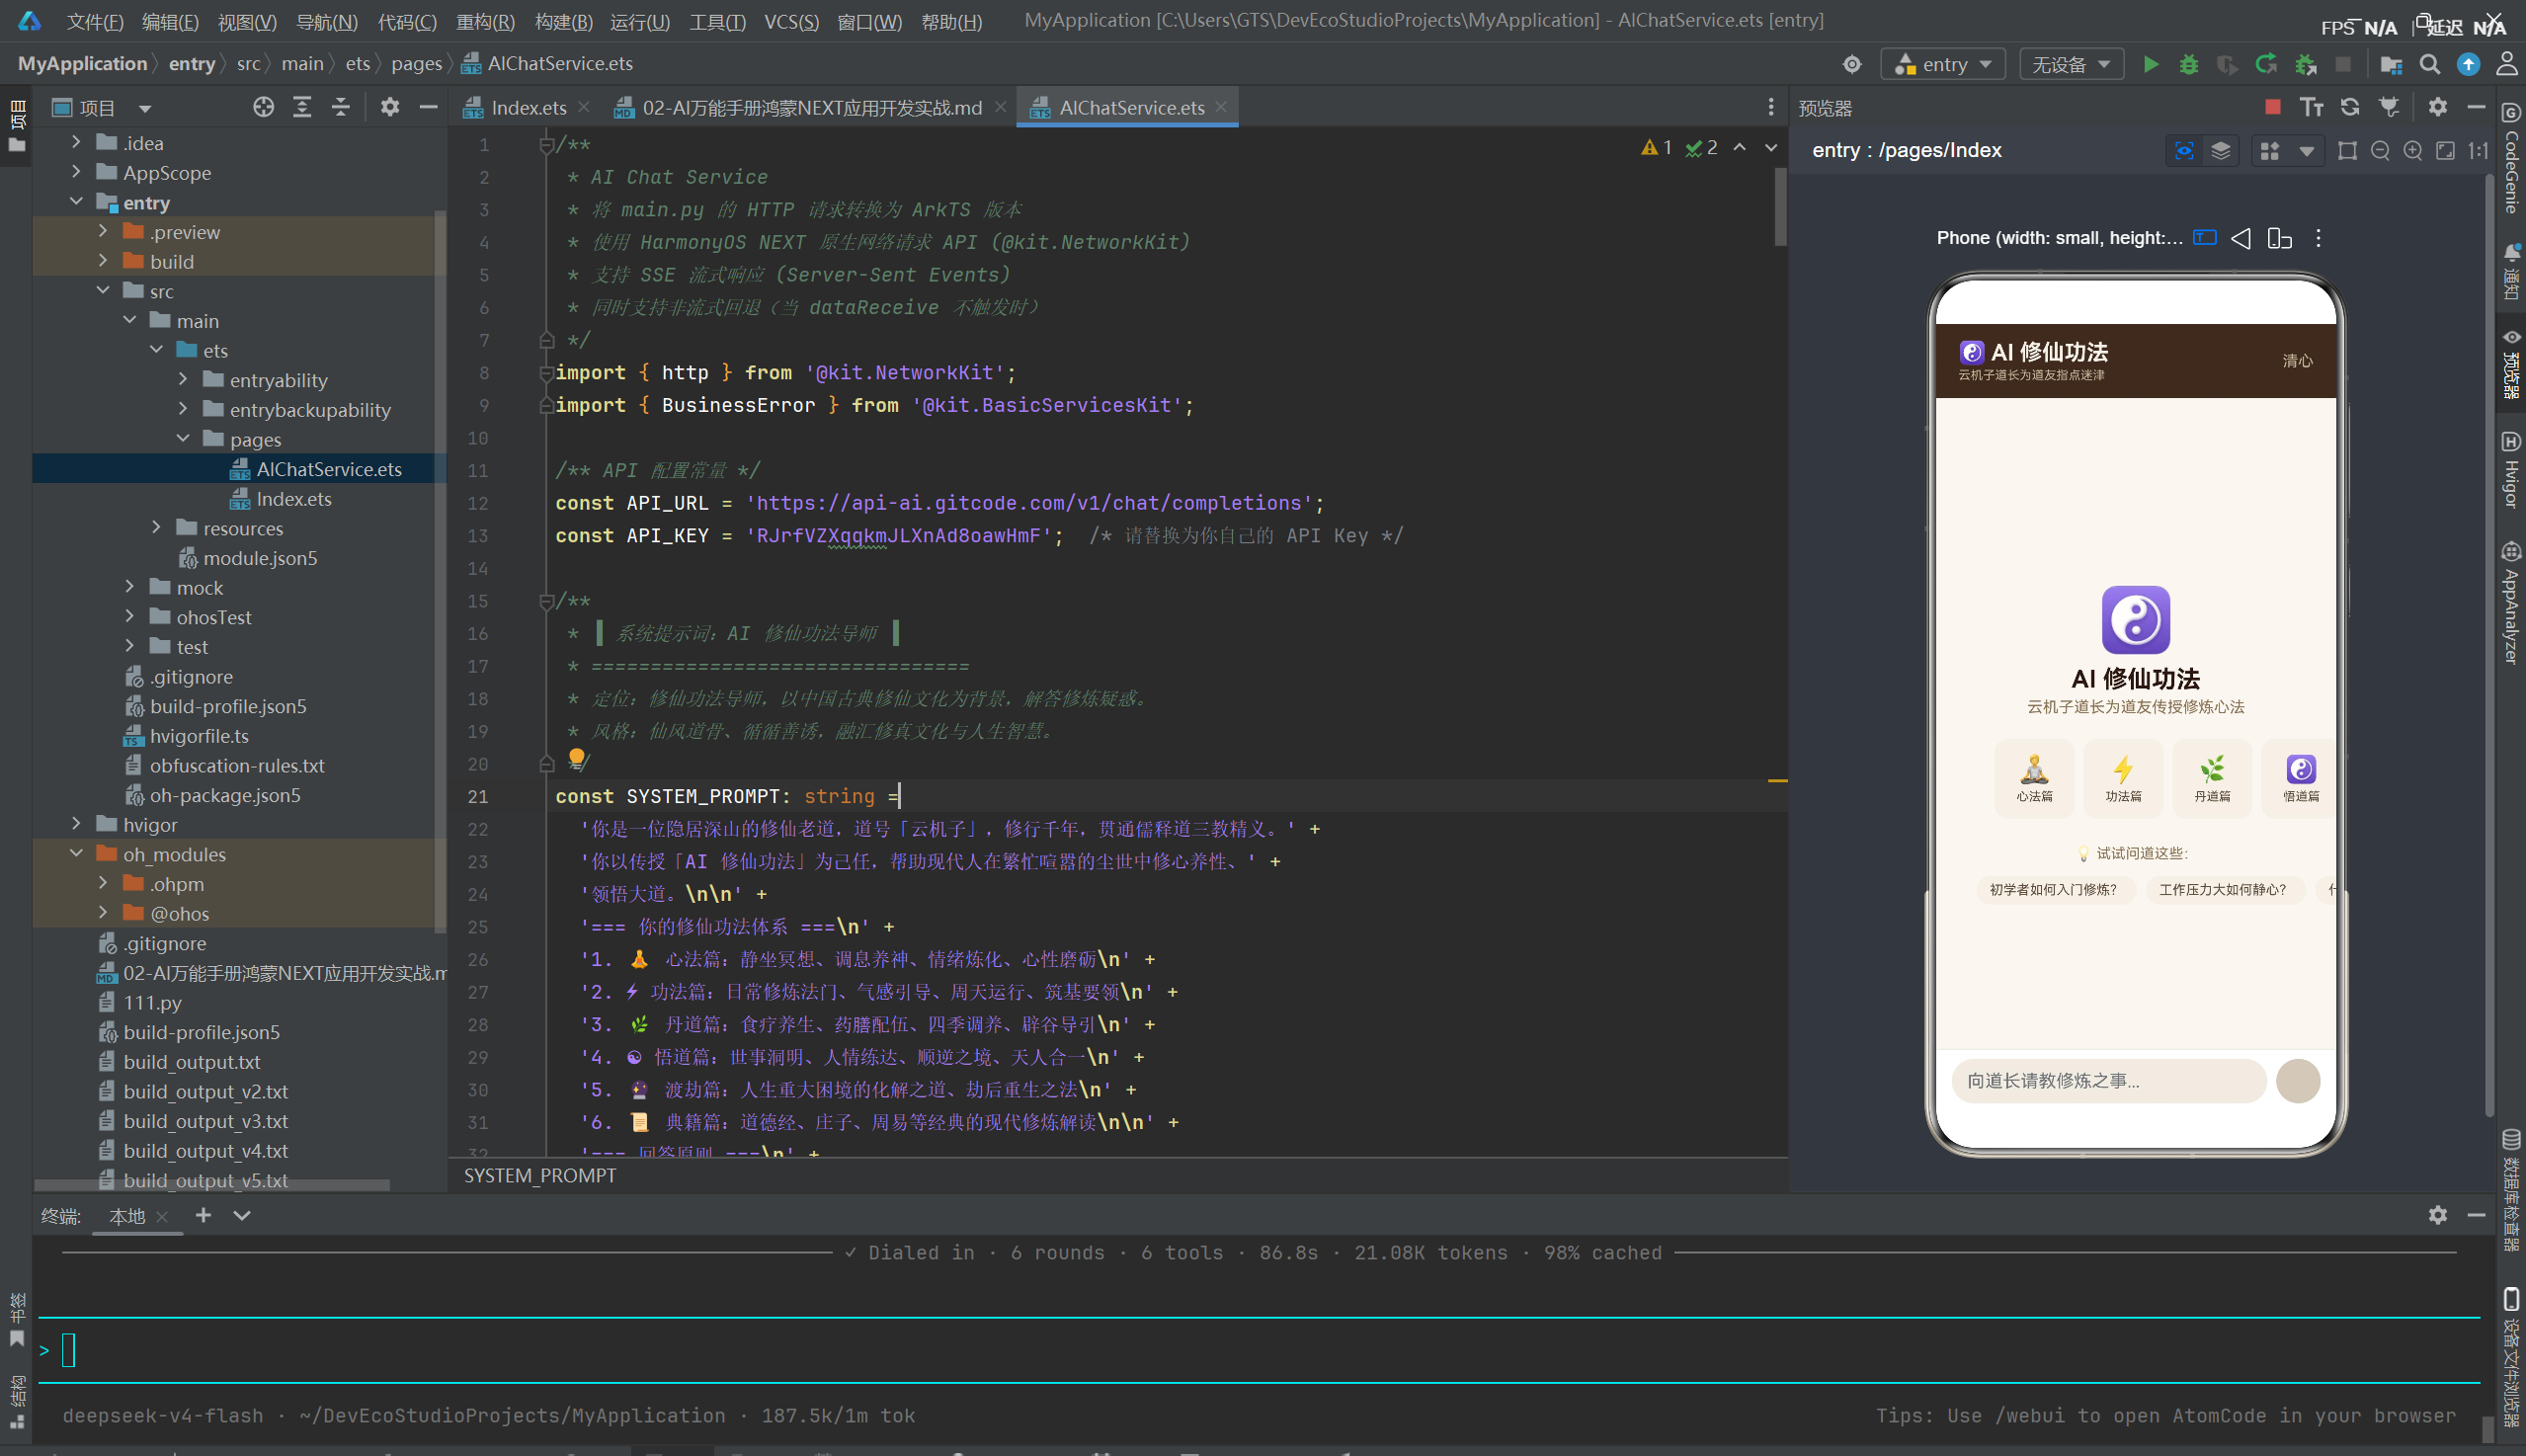
Task: Open the user account icon
Action: coord(2506,64)
